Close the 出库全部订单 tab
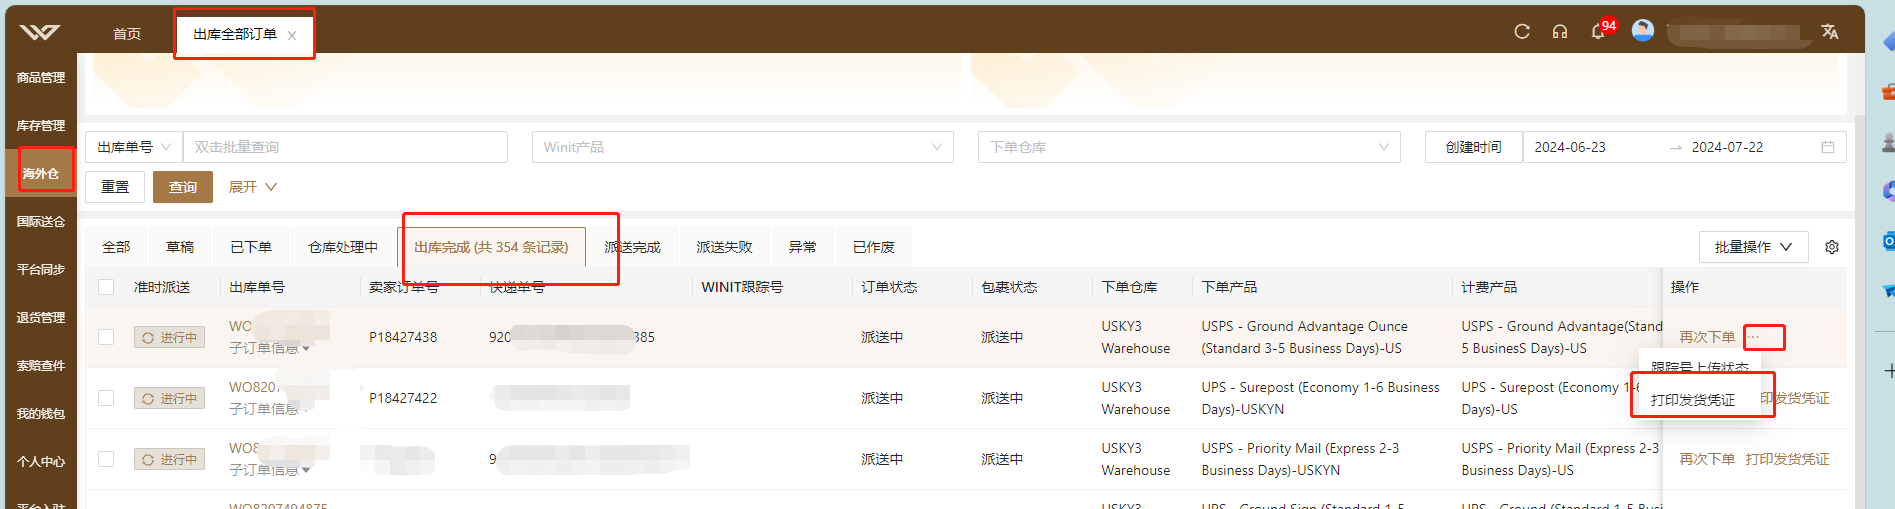 292,35
